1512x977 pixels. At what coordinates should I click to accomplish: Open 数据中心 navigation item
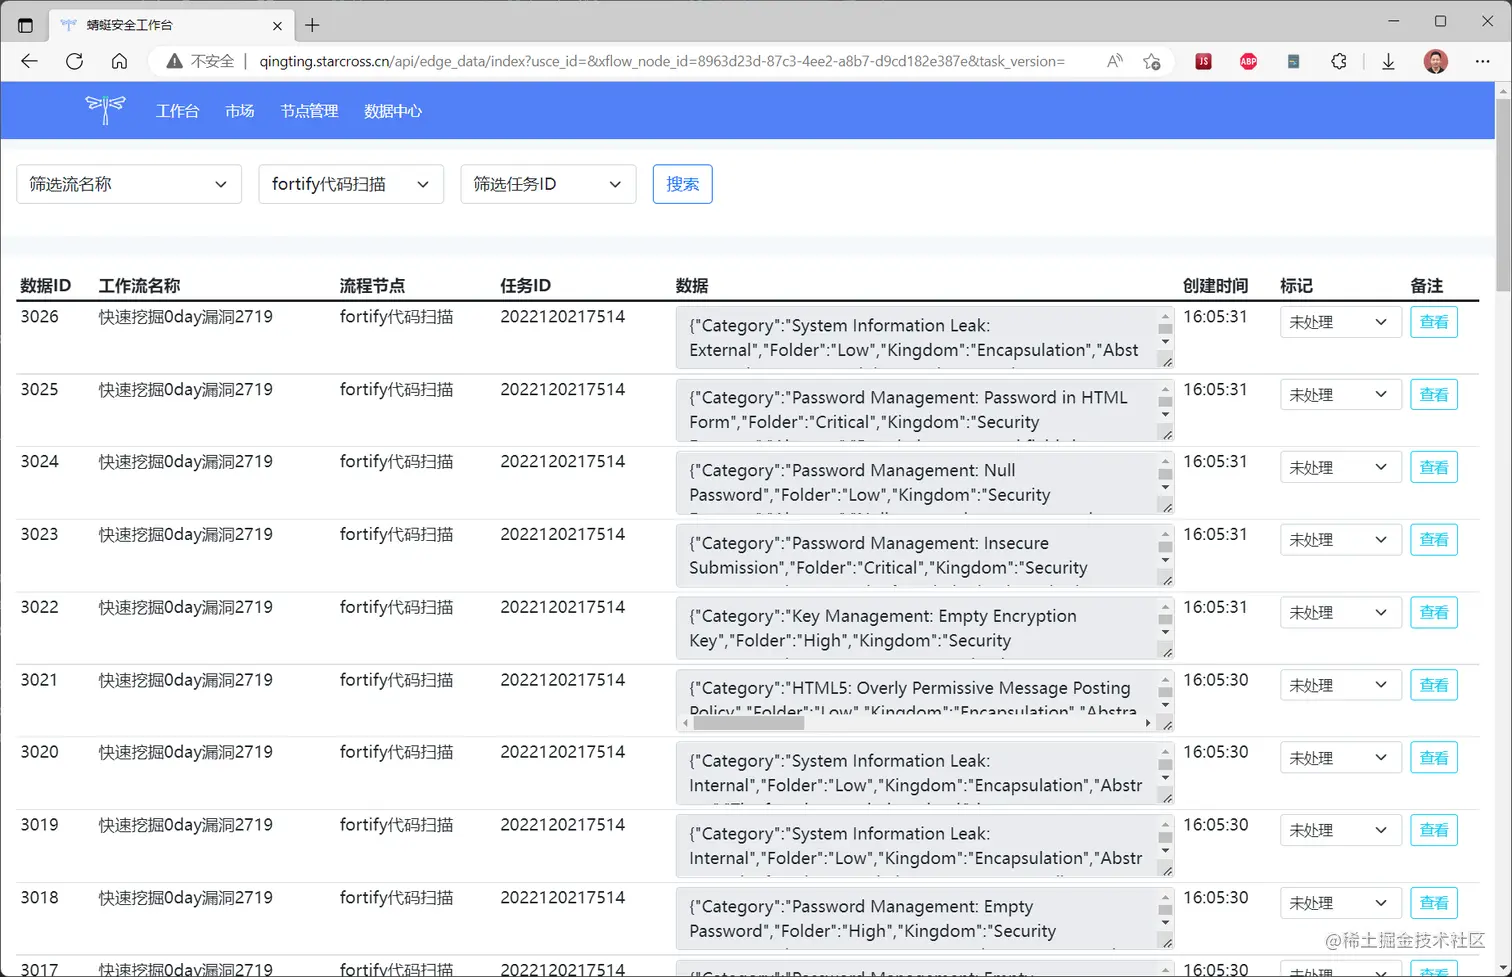(393, 111)
